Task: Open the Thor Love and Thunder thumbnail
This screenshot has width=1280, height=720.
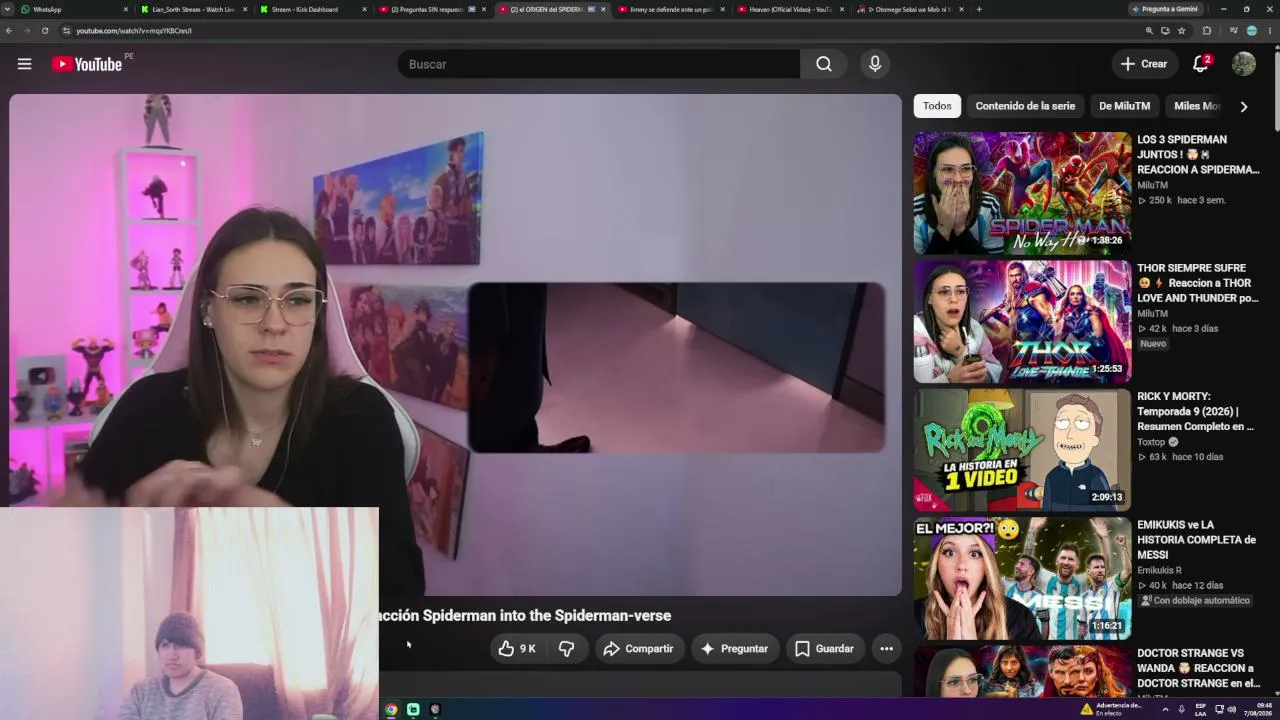Action: pos(1022,322)
